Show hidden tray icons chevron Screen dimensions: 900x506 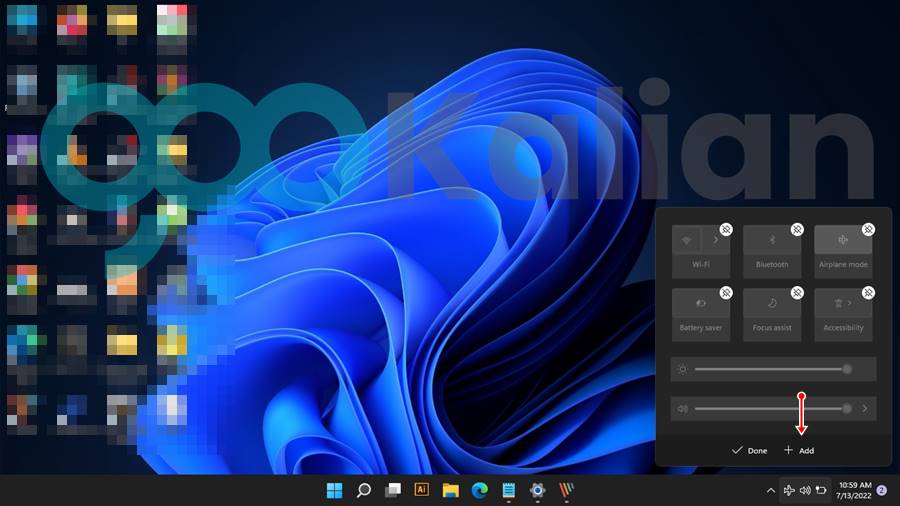770,491
